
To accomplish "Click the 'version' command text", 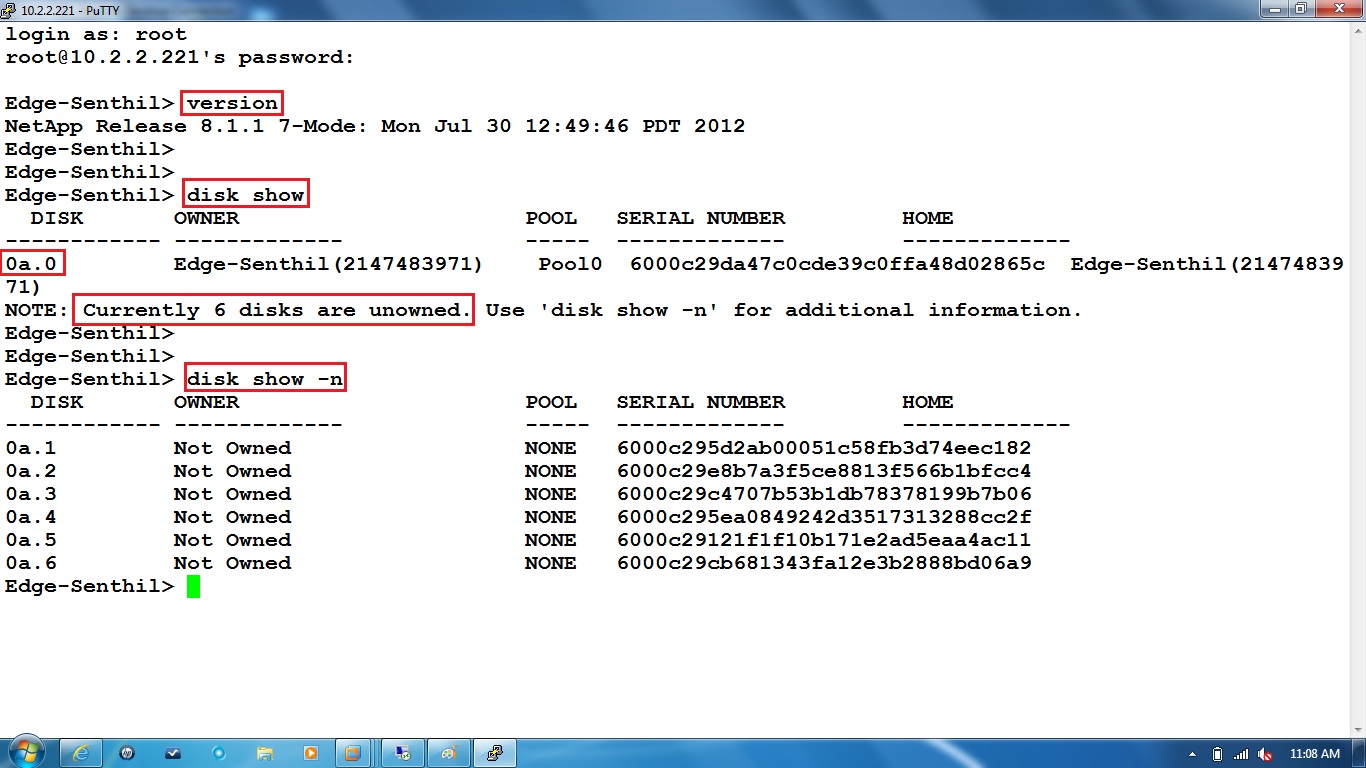I will point(232,103).
